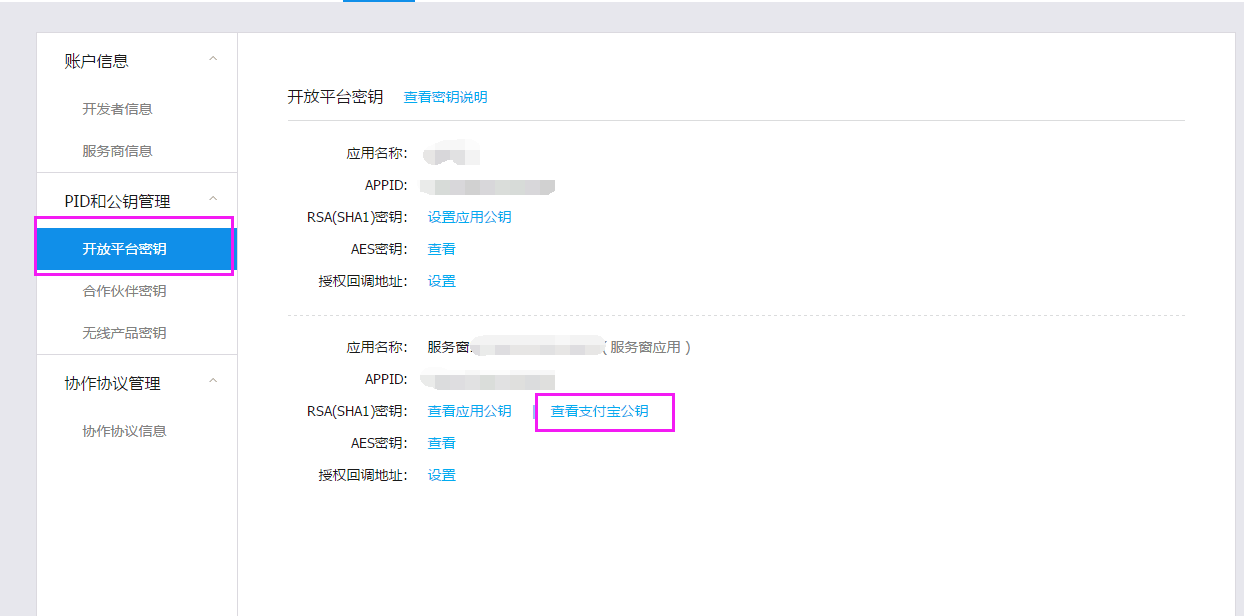This screenshot has height=616, width=1244.
Task: Click the PID和公钥管理 section header
Action: coord(117,201)
